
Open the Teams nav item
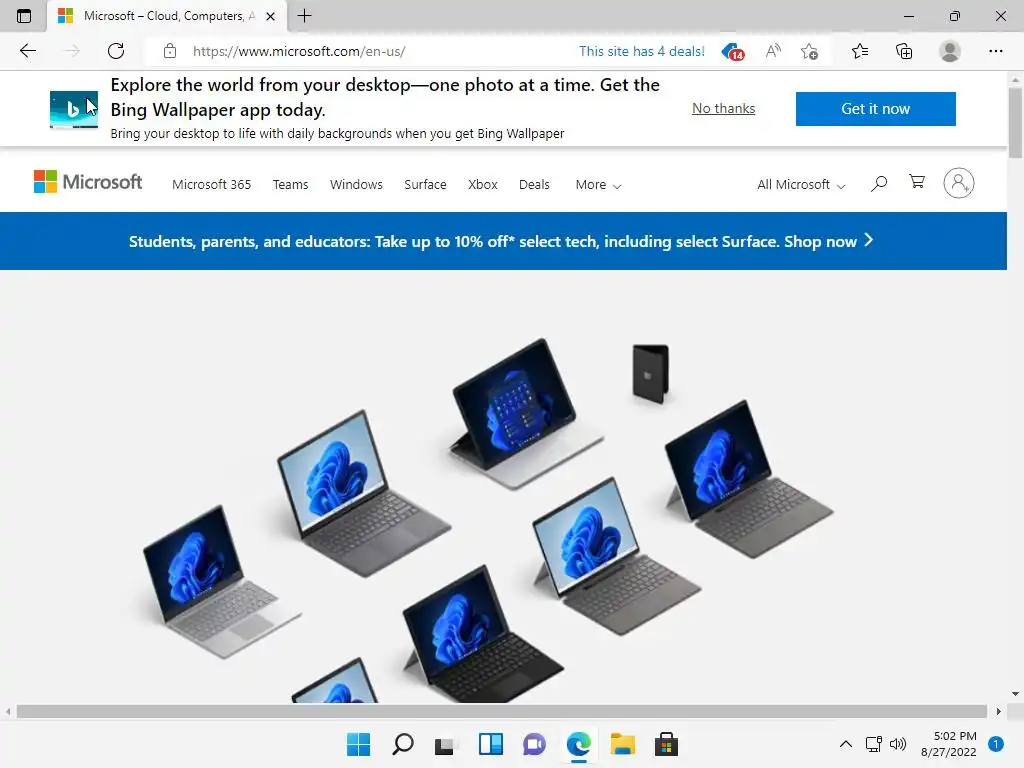pyautogui.click(x=291, y=185)
